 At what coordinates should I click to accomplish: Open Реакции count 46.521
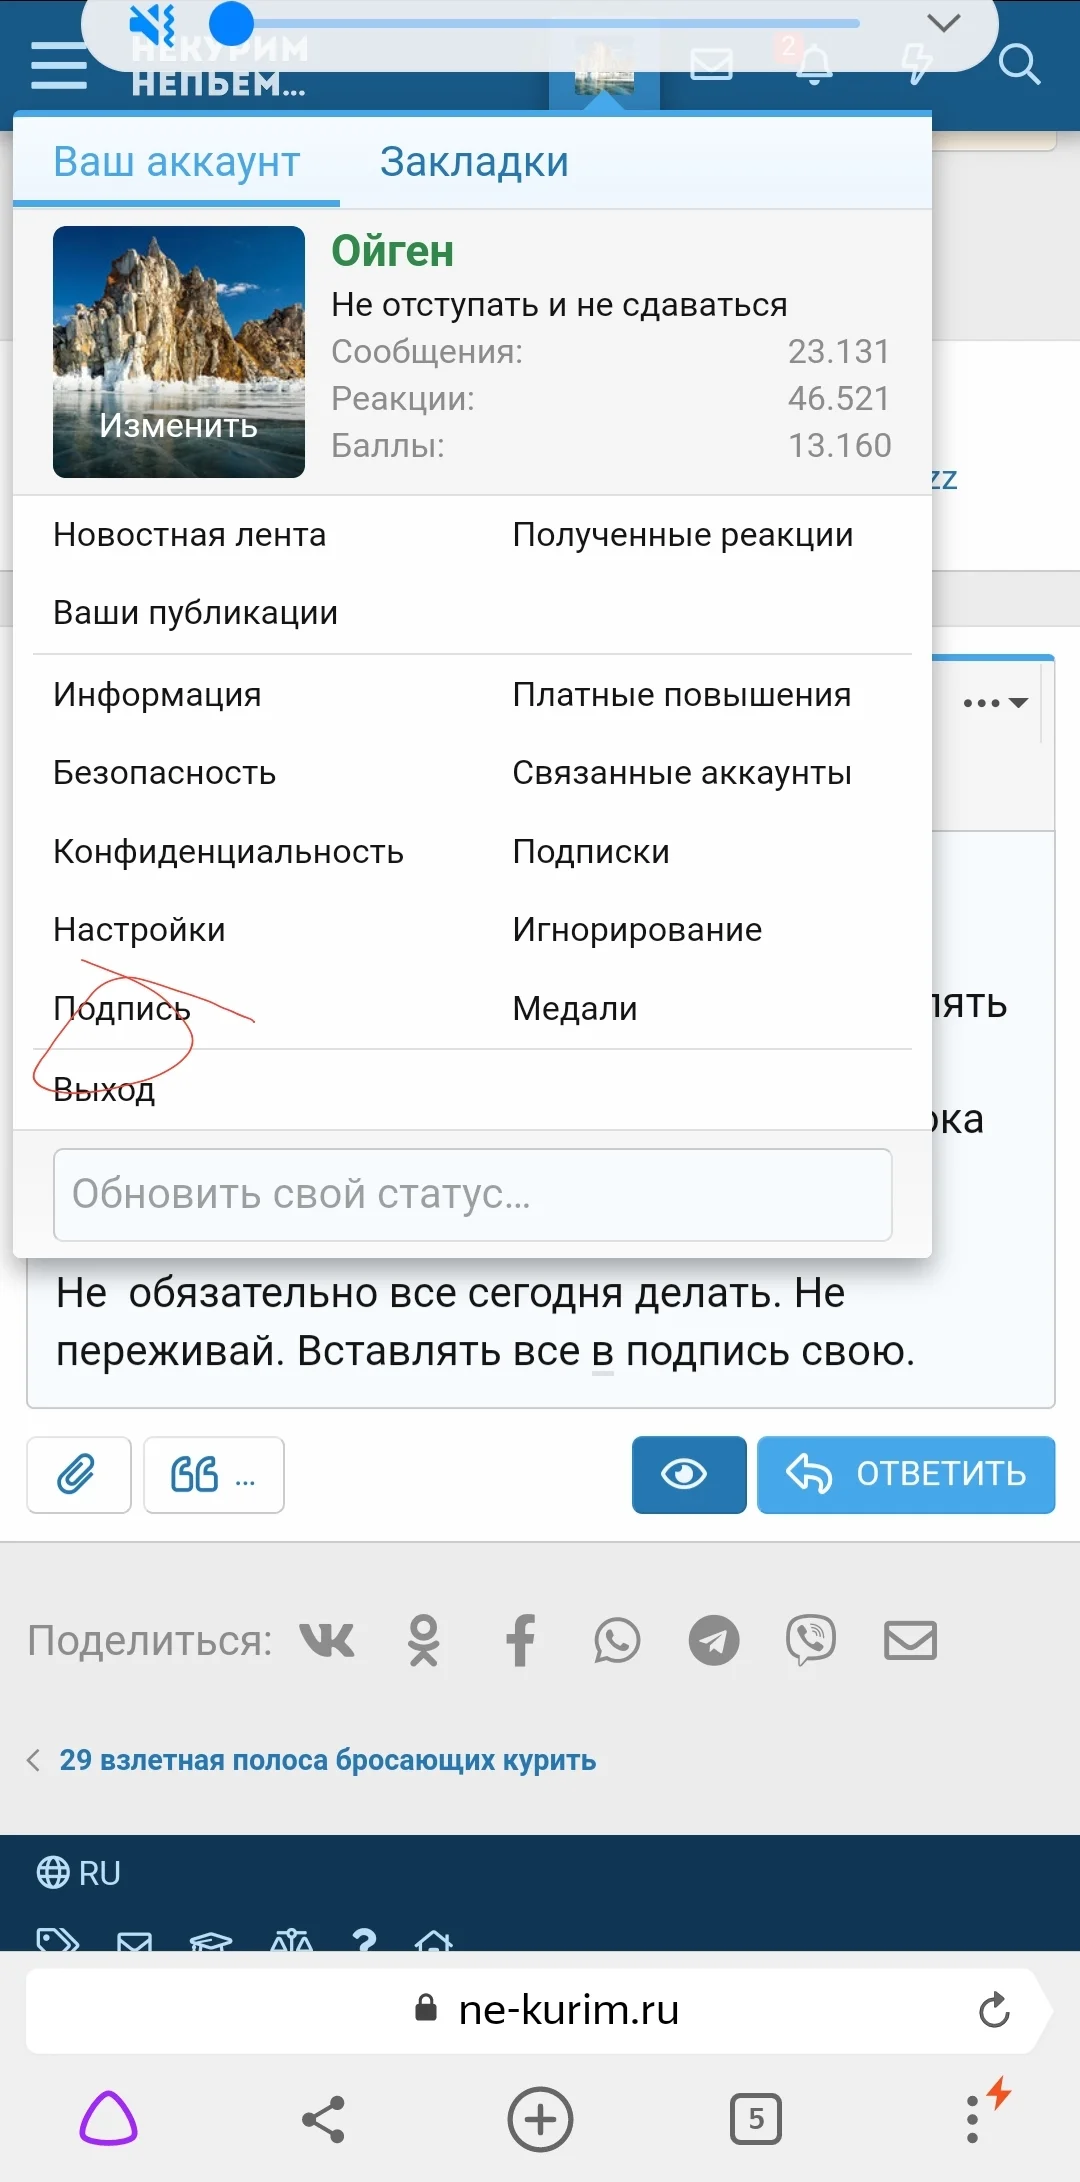[838, 399]
